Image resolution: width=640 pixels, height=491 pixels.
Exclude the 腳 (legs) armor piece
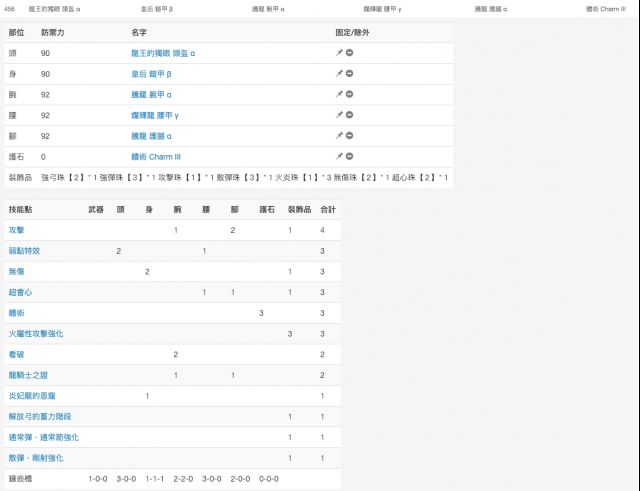point(349,136)
